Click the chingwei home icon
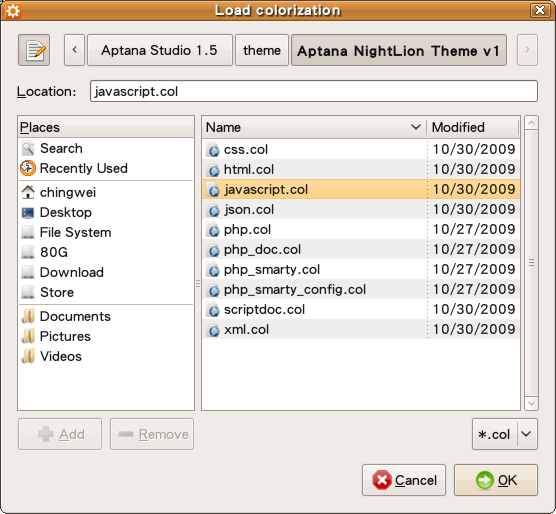Image resolution: width=556 pixels, height=514 pixels. click(x=28, y=192)
